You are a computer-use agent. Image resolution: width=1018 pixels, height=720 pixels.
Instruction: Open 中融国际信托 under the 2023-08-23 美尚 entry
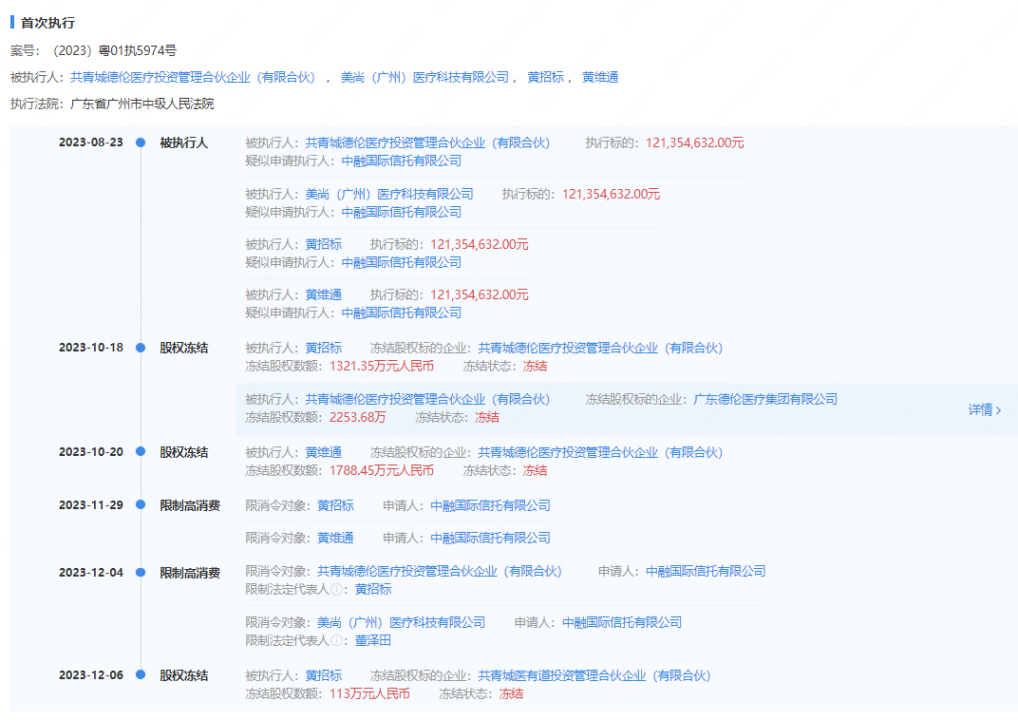pyautogui.click(x=401, y=212)
